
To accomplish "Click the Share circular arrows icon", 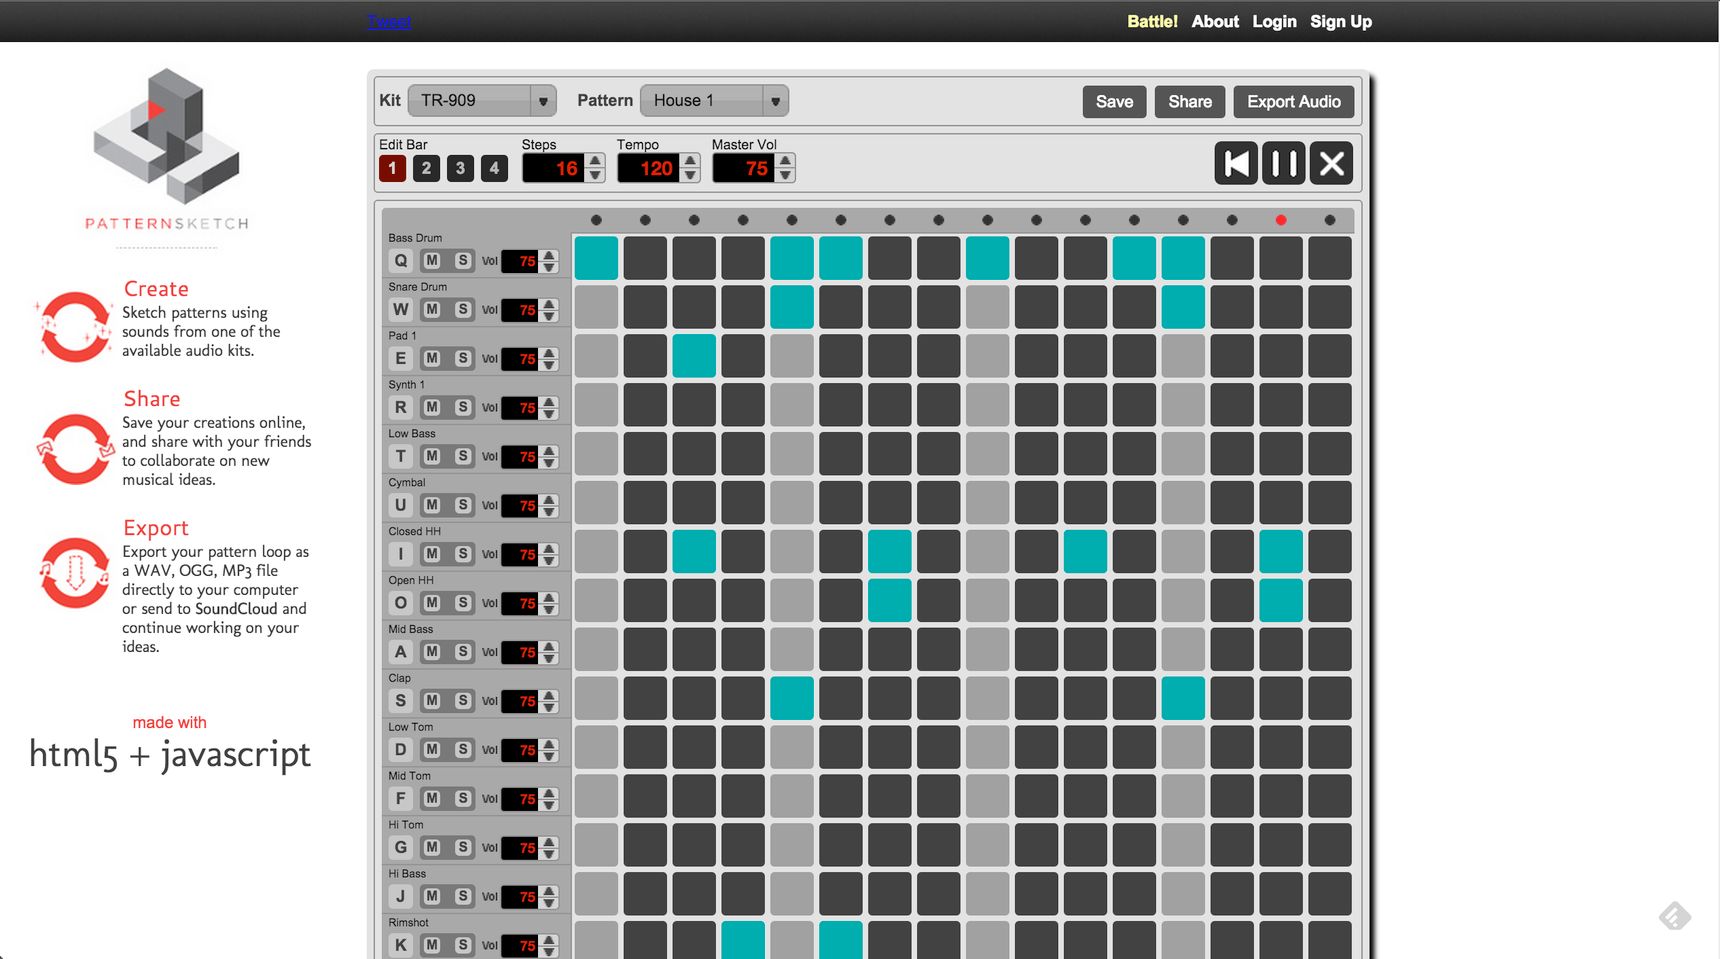I will coord(76,449).
